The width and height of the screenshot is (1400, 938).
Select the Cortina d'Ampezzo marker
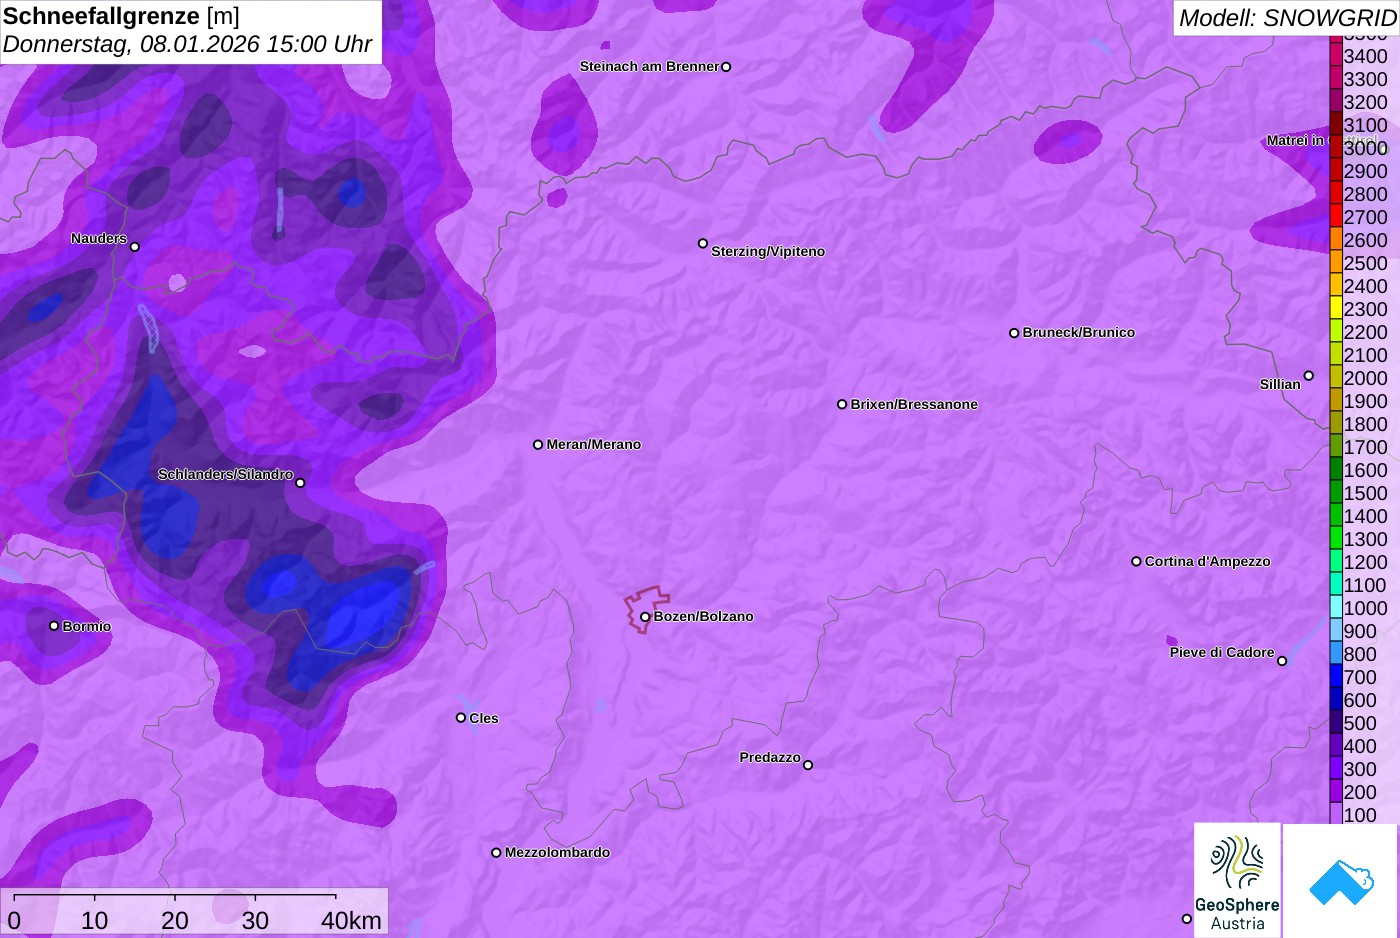coord(1136,561)
